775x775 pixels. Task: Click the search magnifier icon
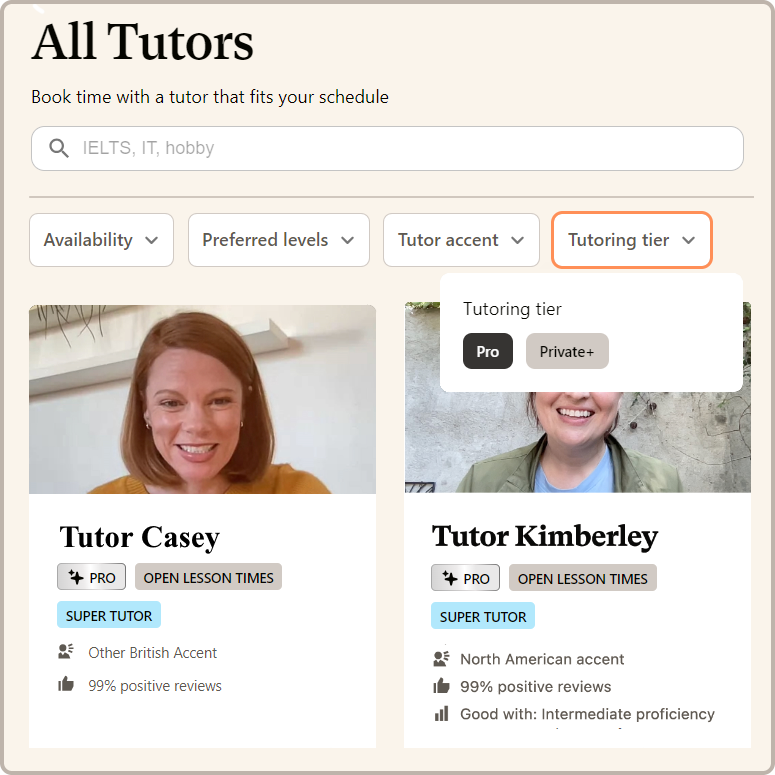coord(58,149)
